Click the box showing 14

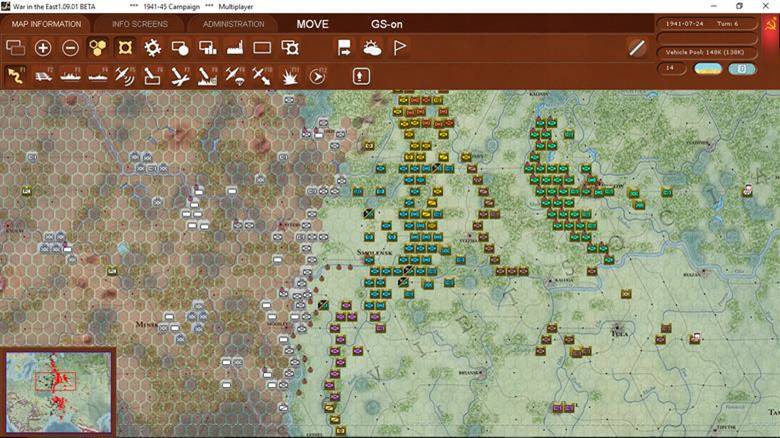coord(672,68)
